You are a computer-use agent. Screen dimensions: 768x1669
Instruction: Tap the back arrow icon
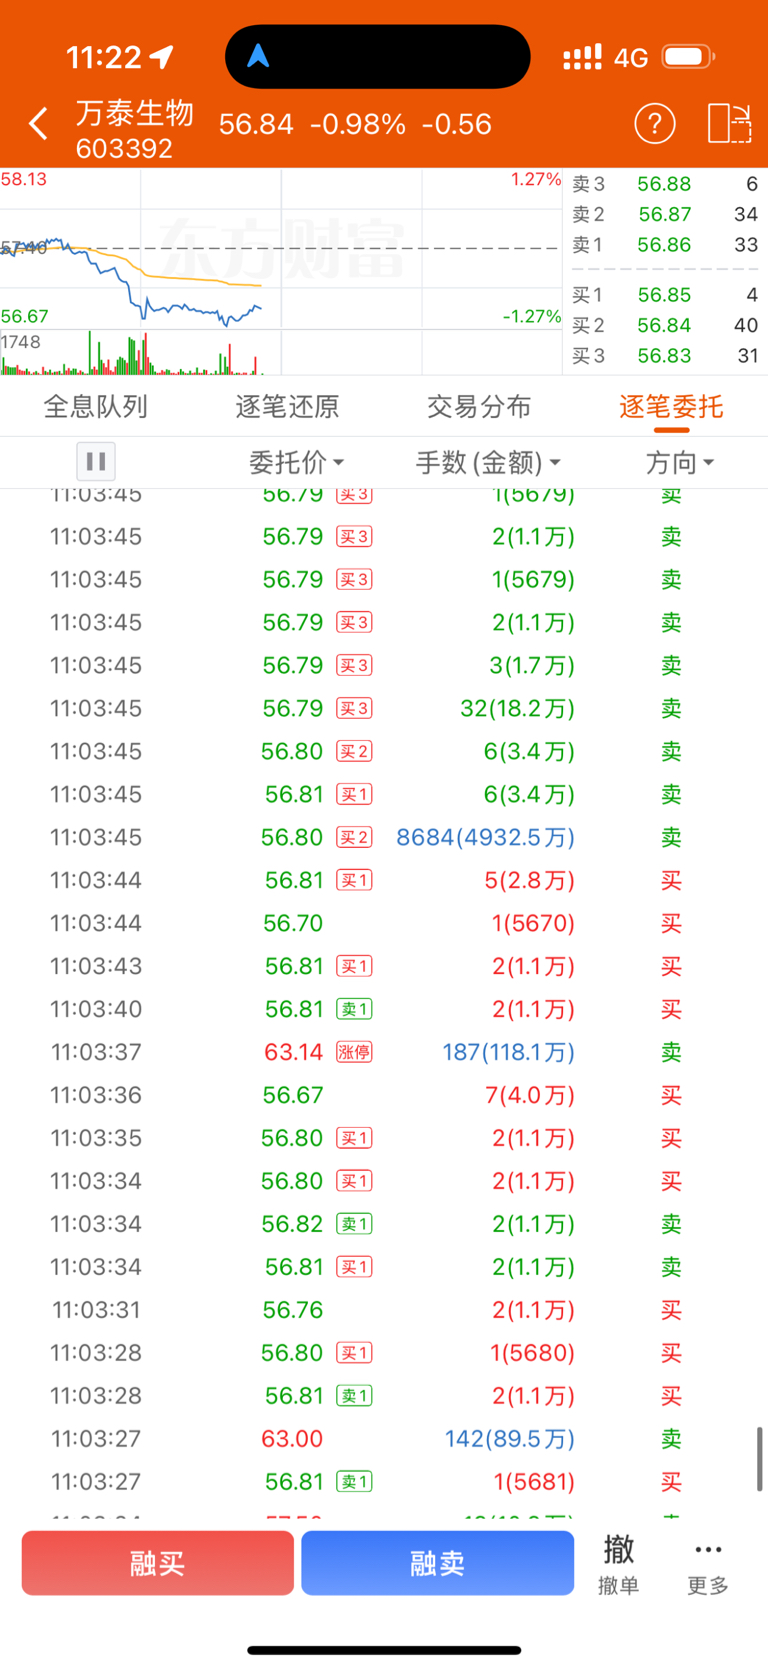tap(38, 124)
